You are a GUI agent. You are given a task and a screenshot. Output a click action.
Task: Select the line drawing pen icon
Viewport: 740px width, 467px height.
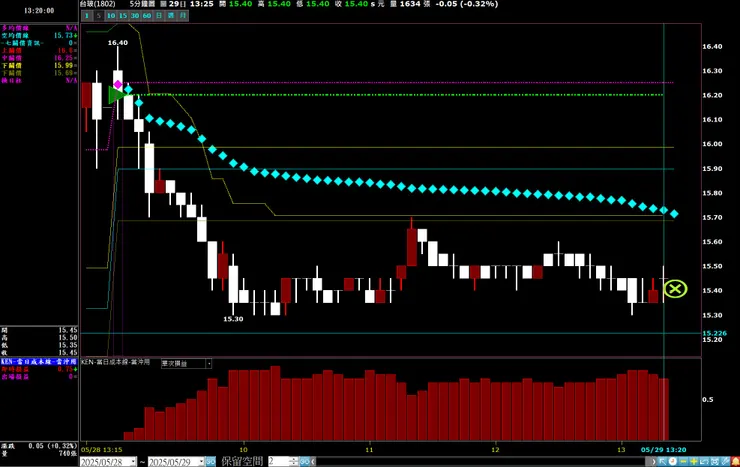pyautogui.click(x=724, y=461)
